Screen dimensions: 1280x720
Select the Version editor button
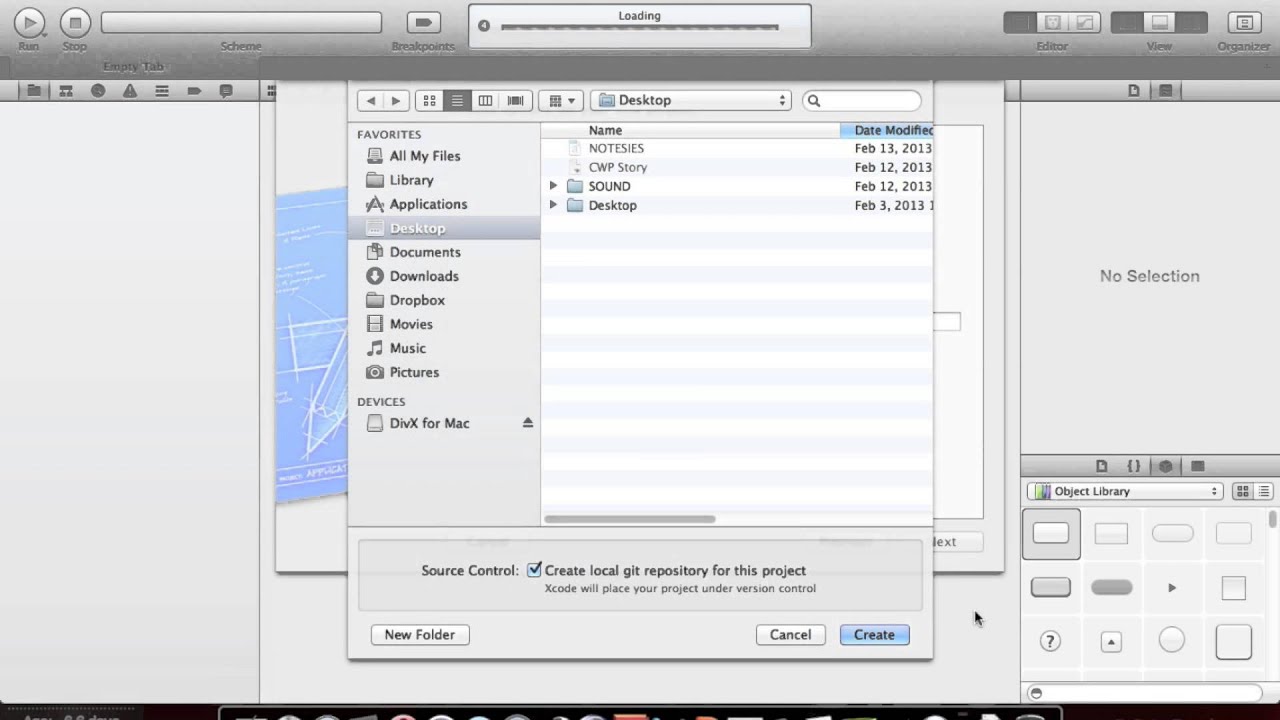1085,22
